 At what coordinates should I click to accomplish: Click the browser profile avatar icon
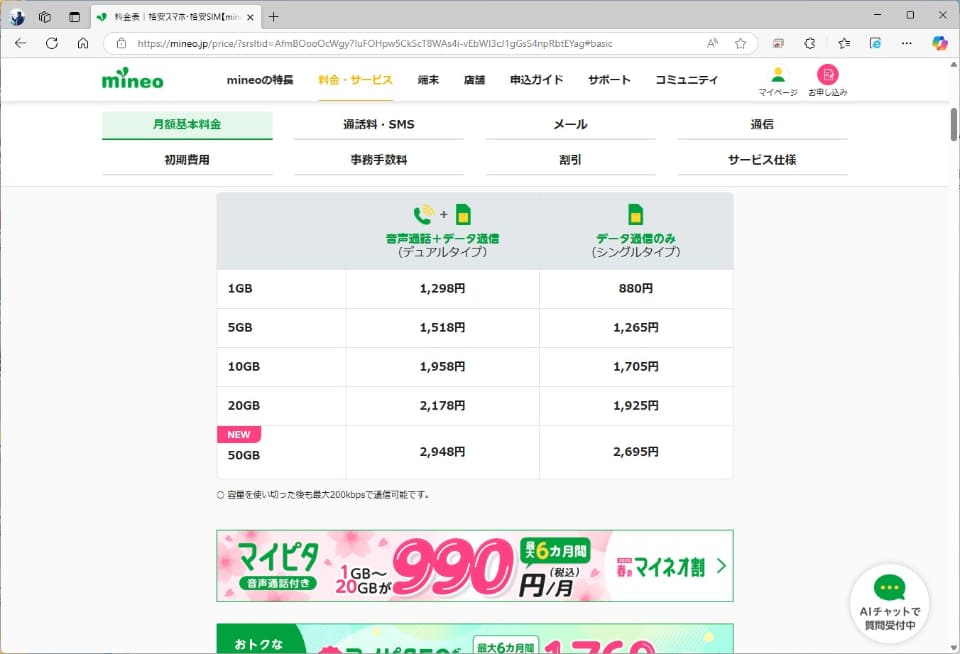click(x=17, y=17)
